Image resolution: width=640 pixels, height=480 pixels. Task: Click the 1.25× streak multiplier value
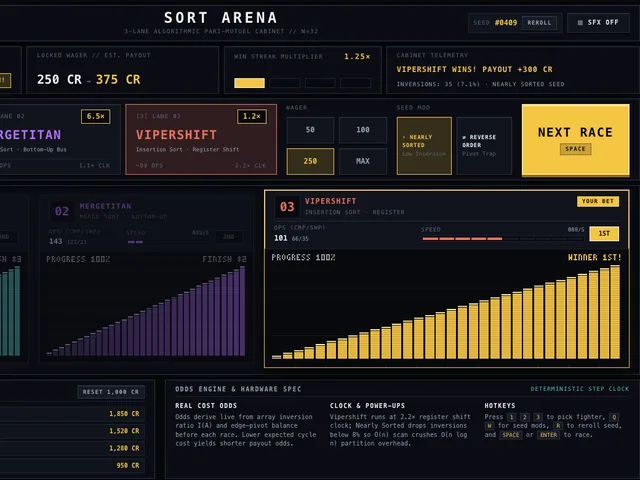coord(357,57)
